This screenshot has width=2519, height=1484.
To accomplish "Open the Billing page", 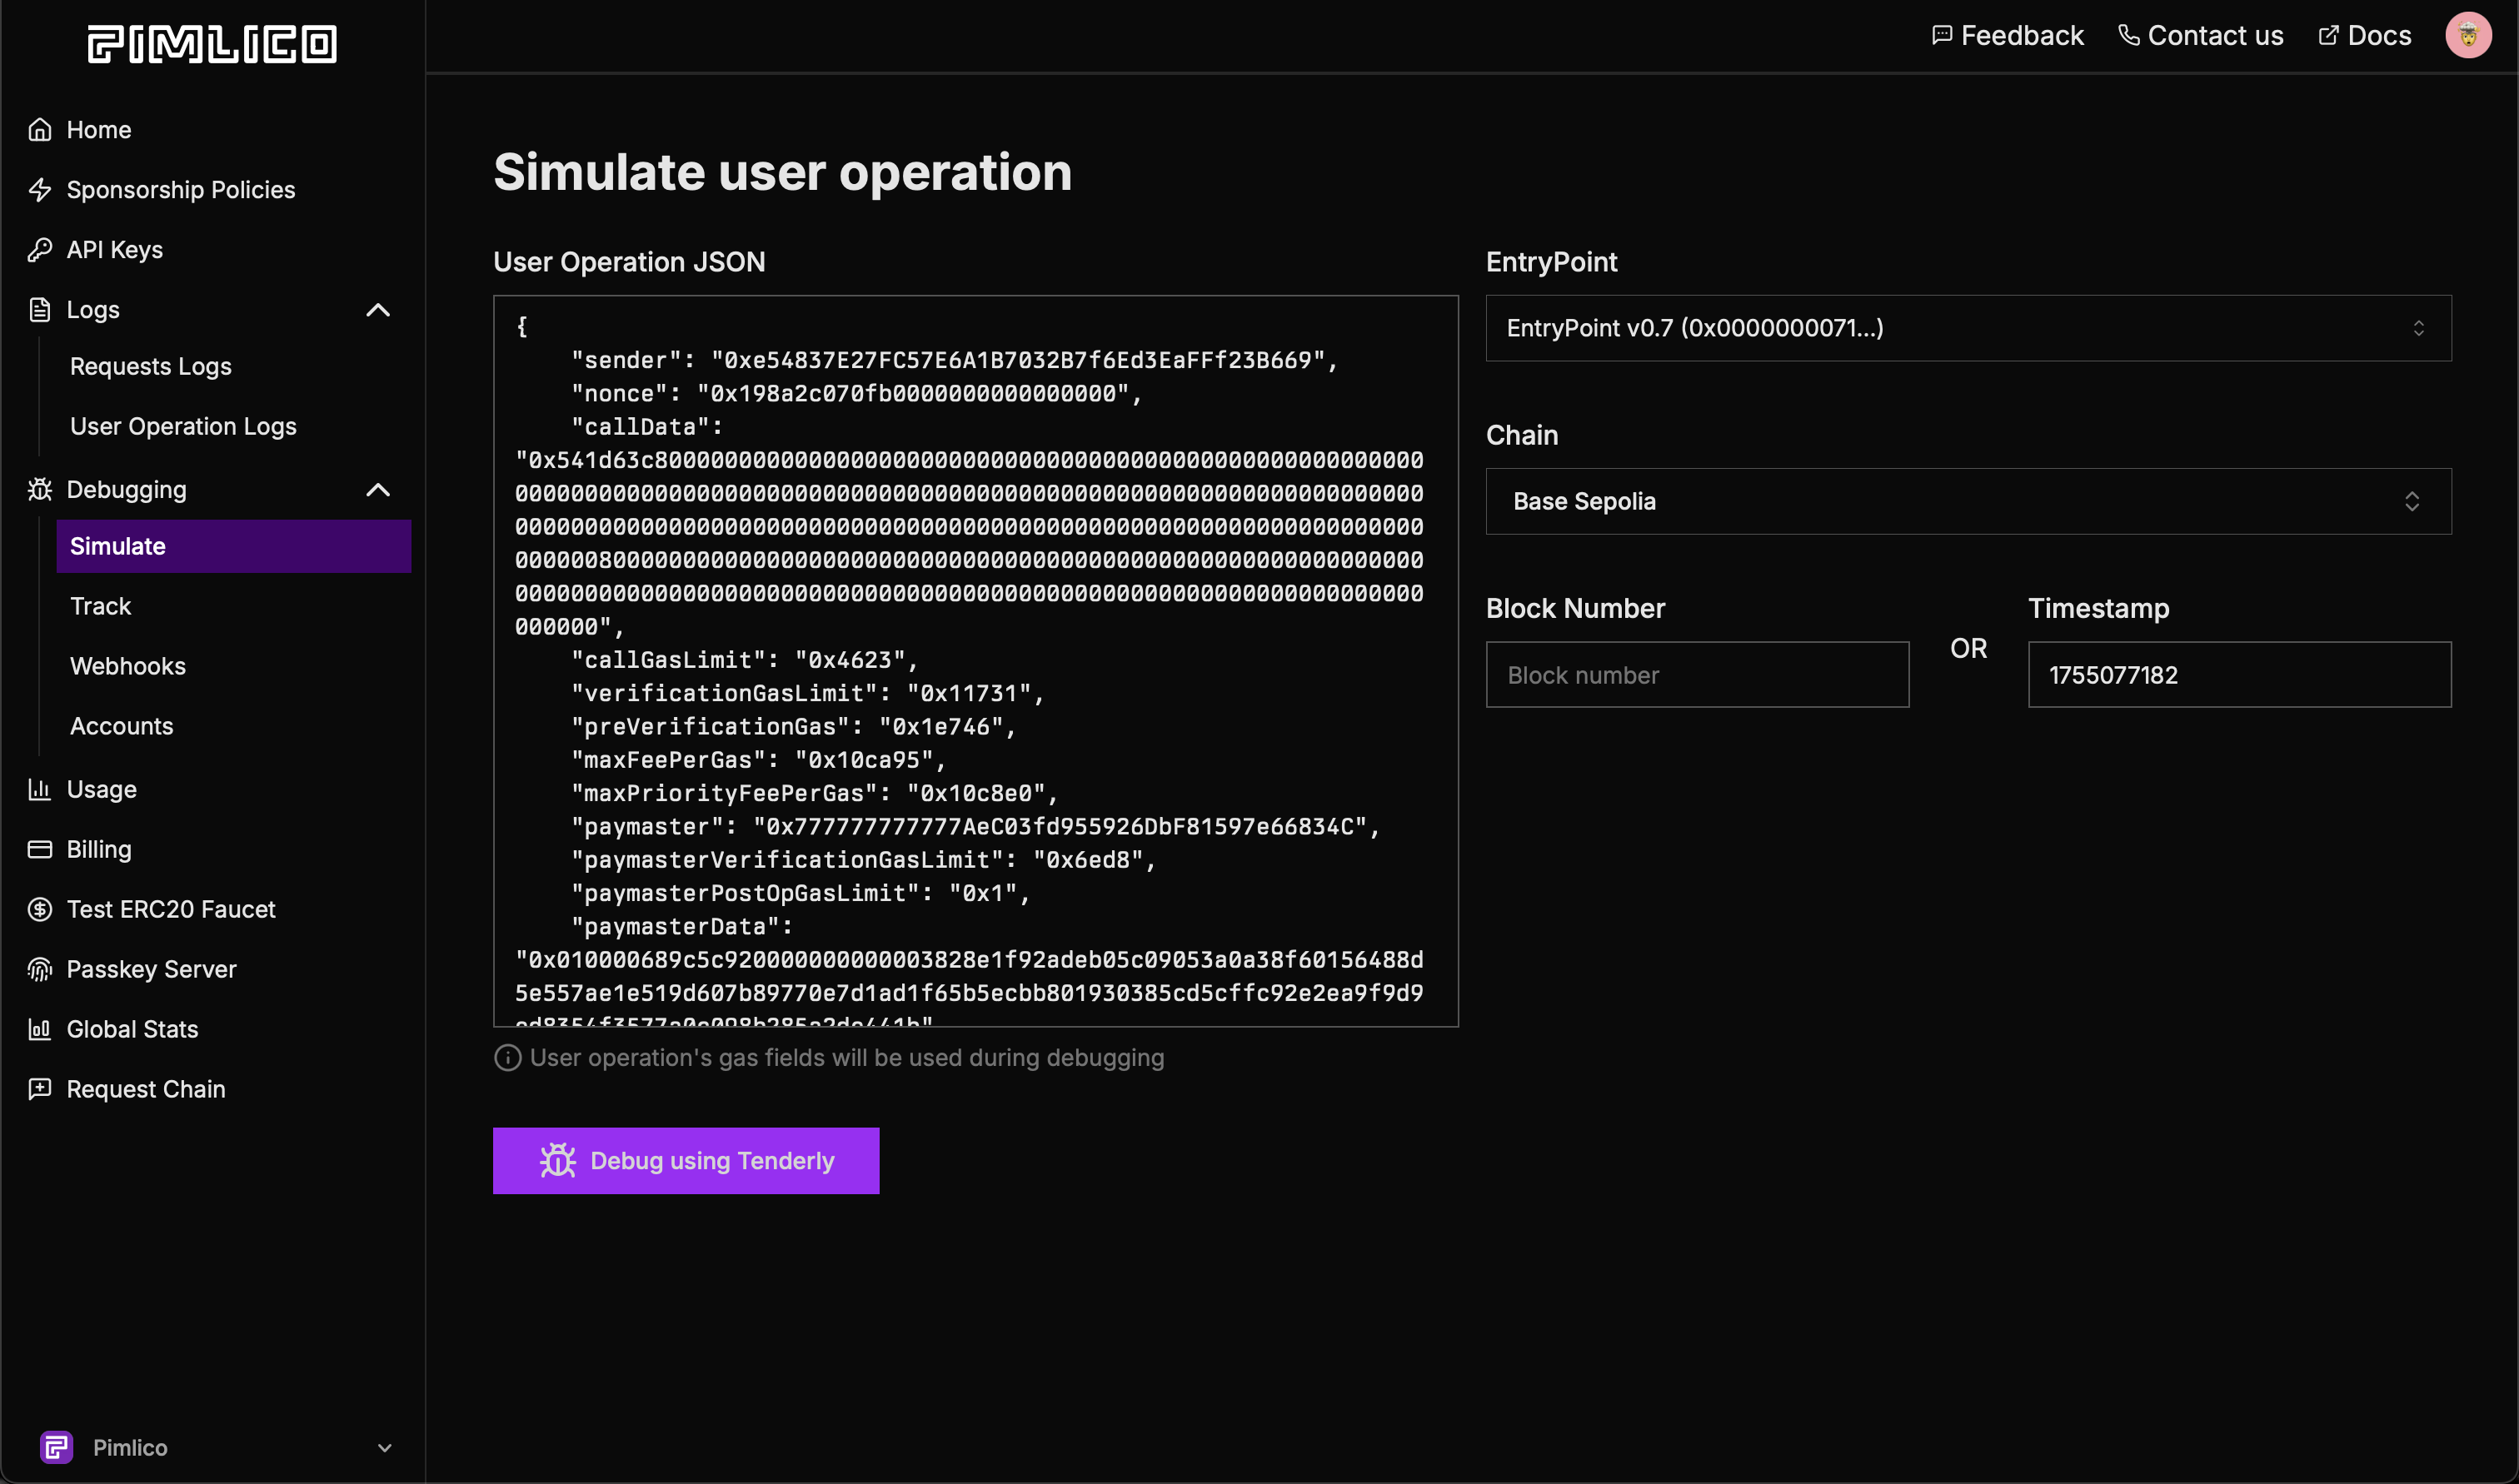I will pyautogui.click(x=99, y=850).
